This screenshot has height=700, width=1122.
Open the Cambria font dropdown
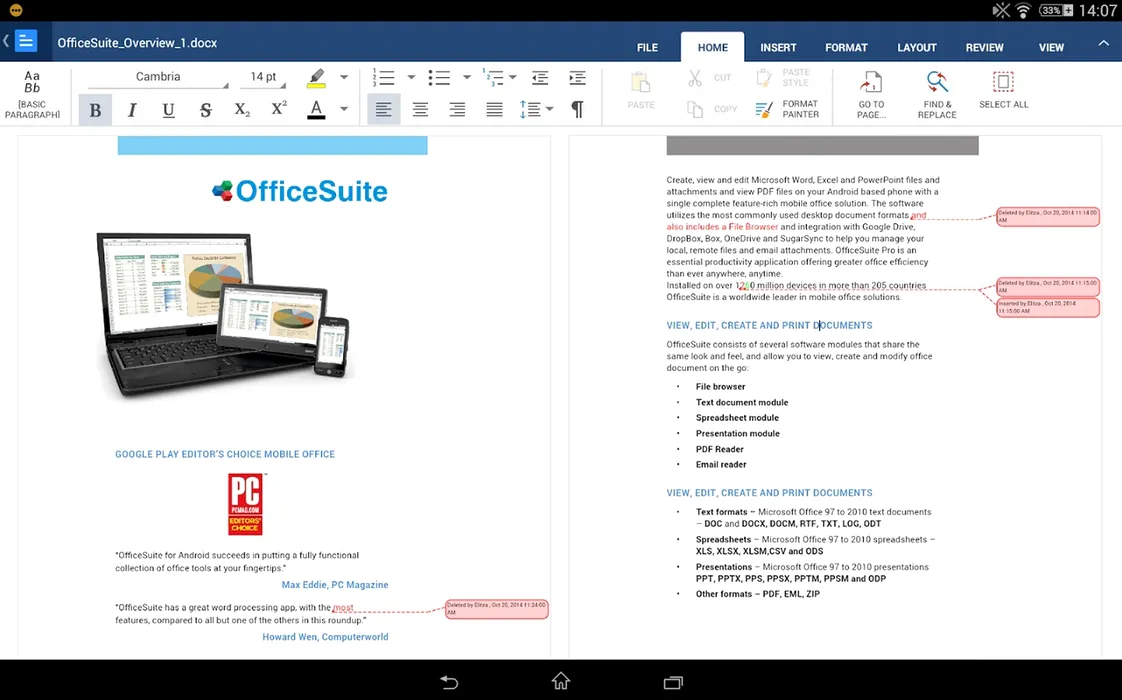pos(158,77)
